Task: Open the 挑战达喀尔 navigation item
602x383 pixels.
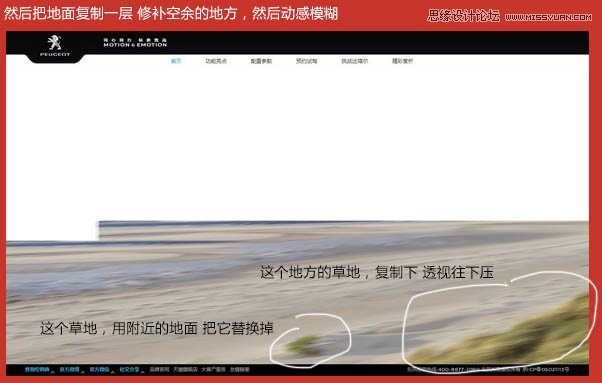Action: pyautogui.click(x=354, y=61)
